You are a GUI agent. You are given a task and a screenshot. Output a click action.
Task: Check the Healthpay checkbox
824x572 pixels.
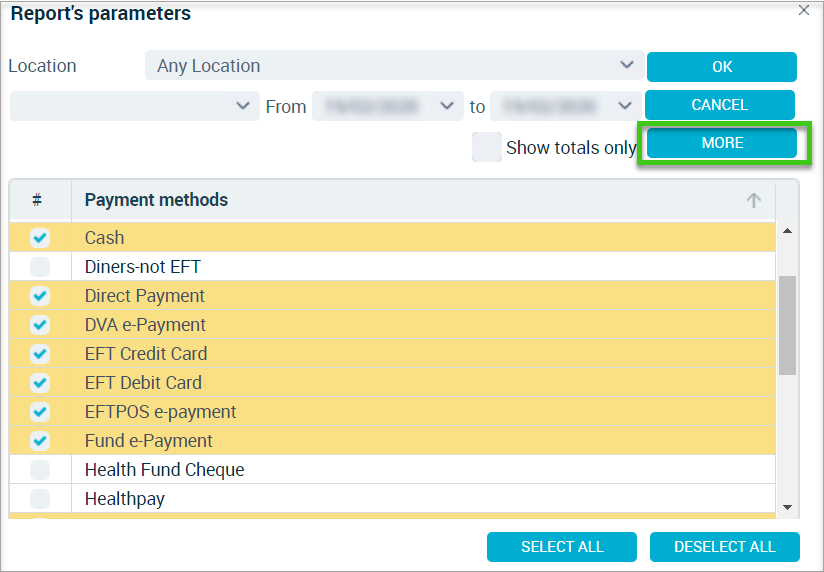pos(40,498)
